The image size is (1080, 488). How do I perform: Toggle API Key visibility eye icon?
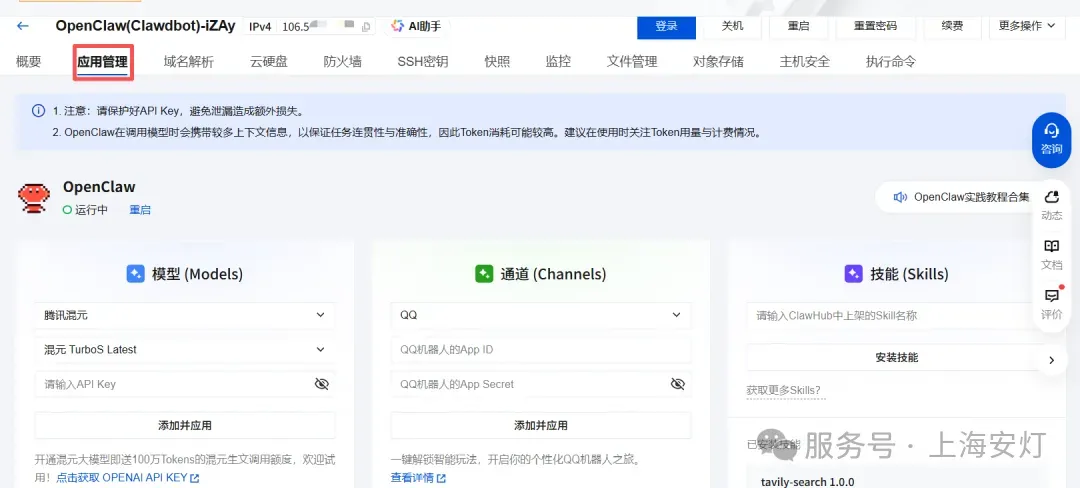pos(322,384)
